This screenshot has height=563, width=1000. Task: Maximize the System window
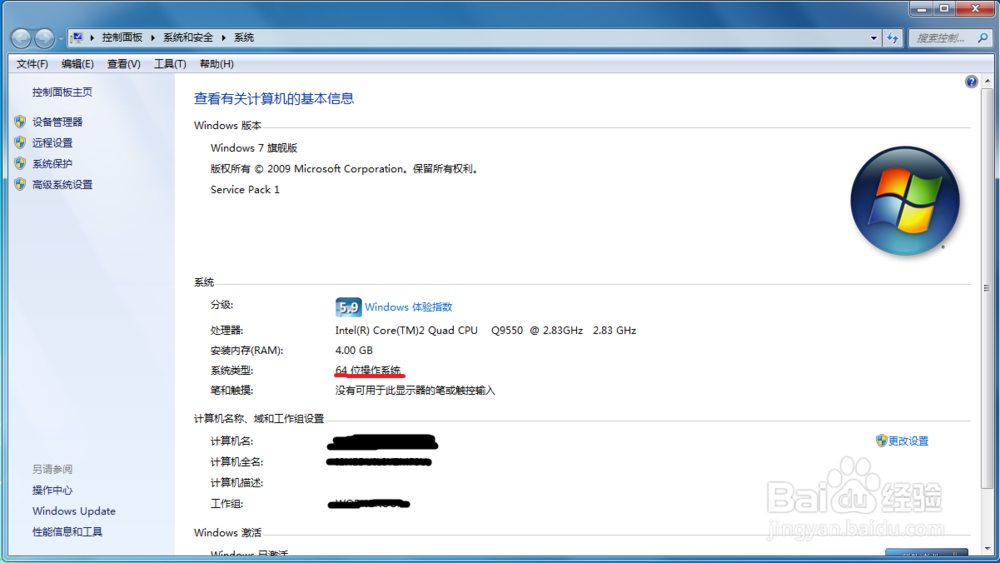coord(945,8)
